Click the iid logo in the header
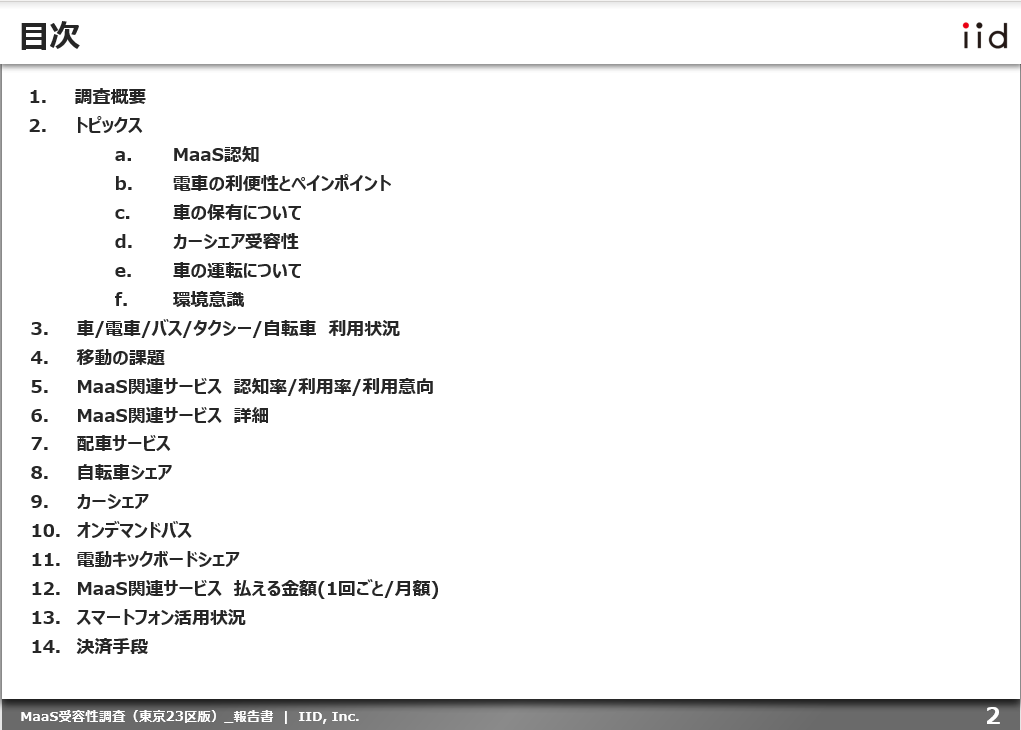Image resolution: width=1021 pixels, height=730 pixels. (985, 36)
